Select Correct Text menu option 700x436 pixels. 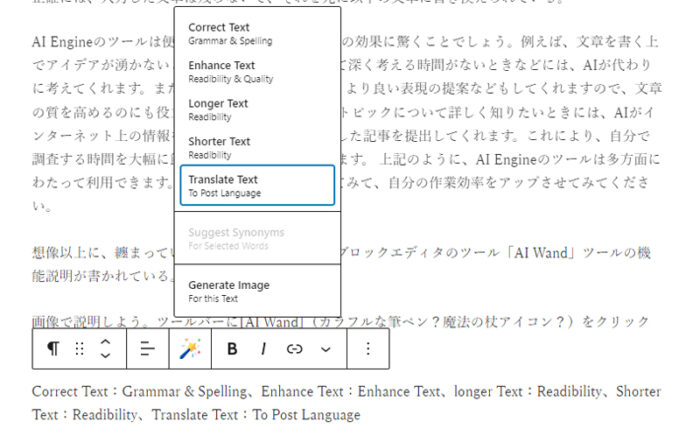click(257, 34)
